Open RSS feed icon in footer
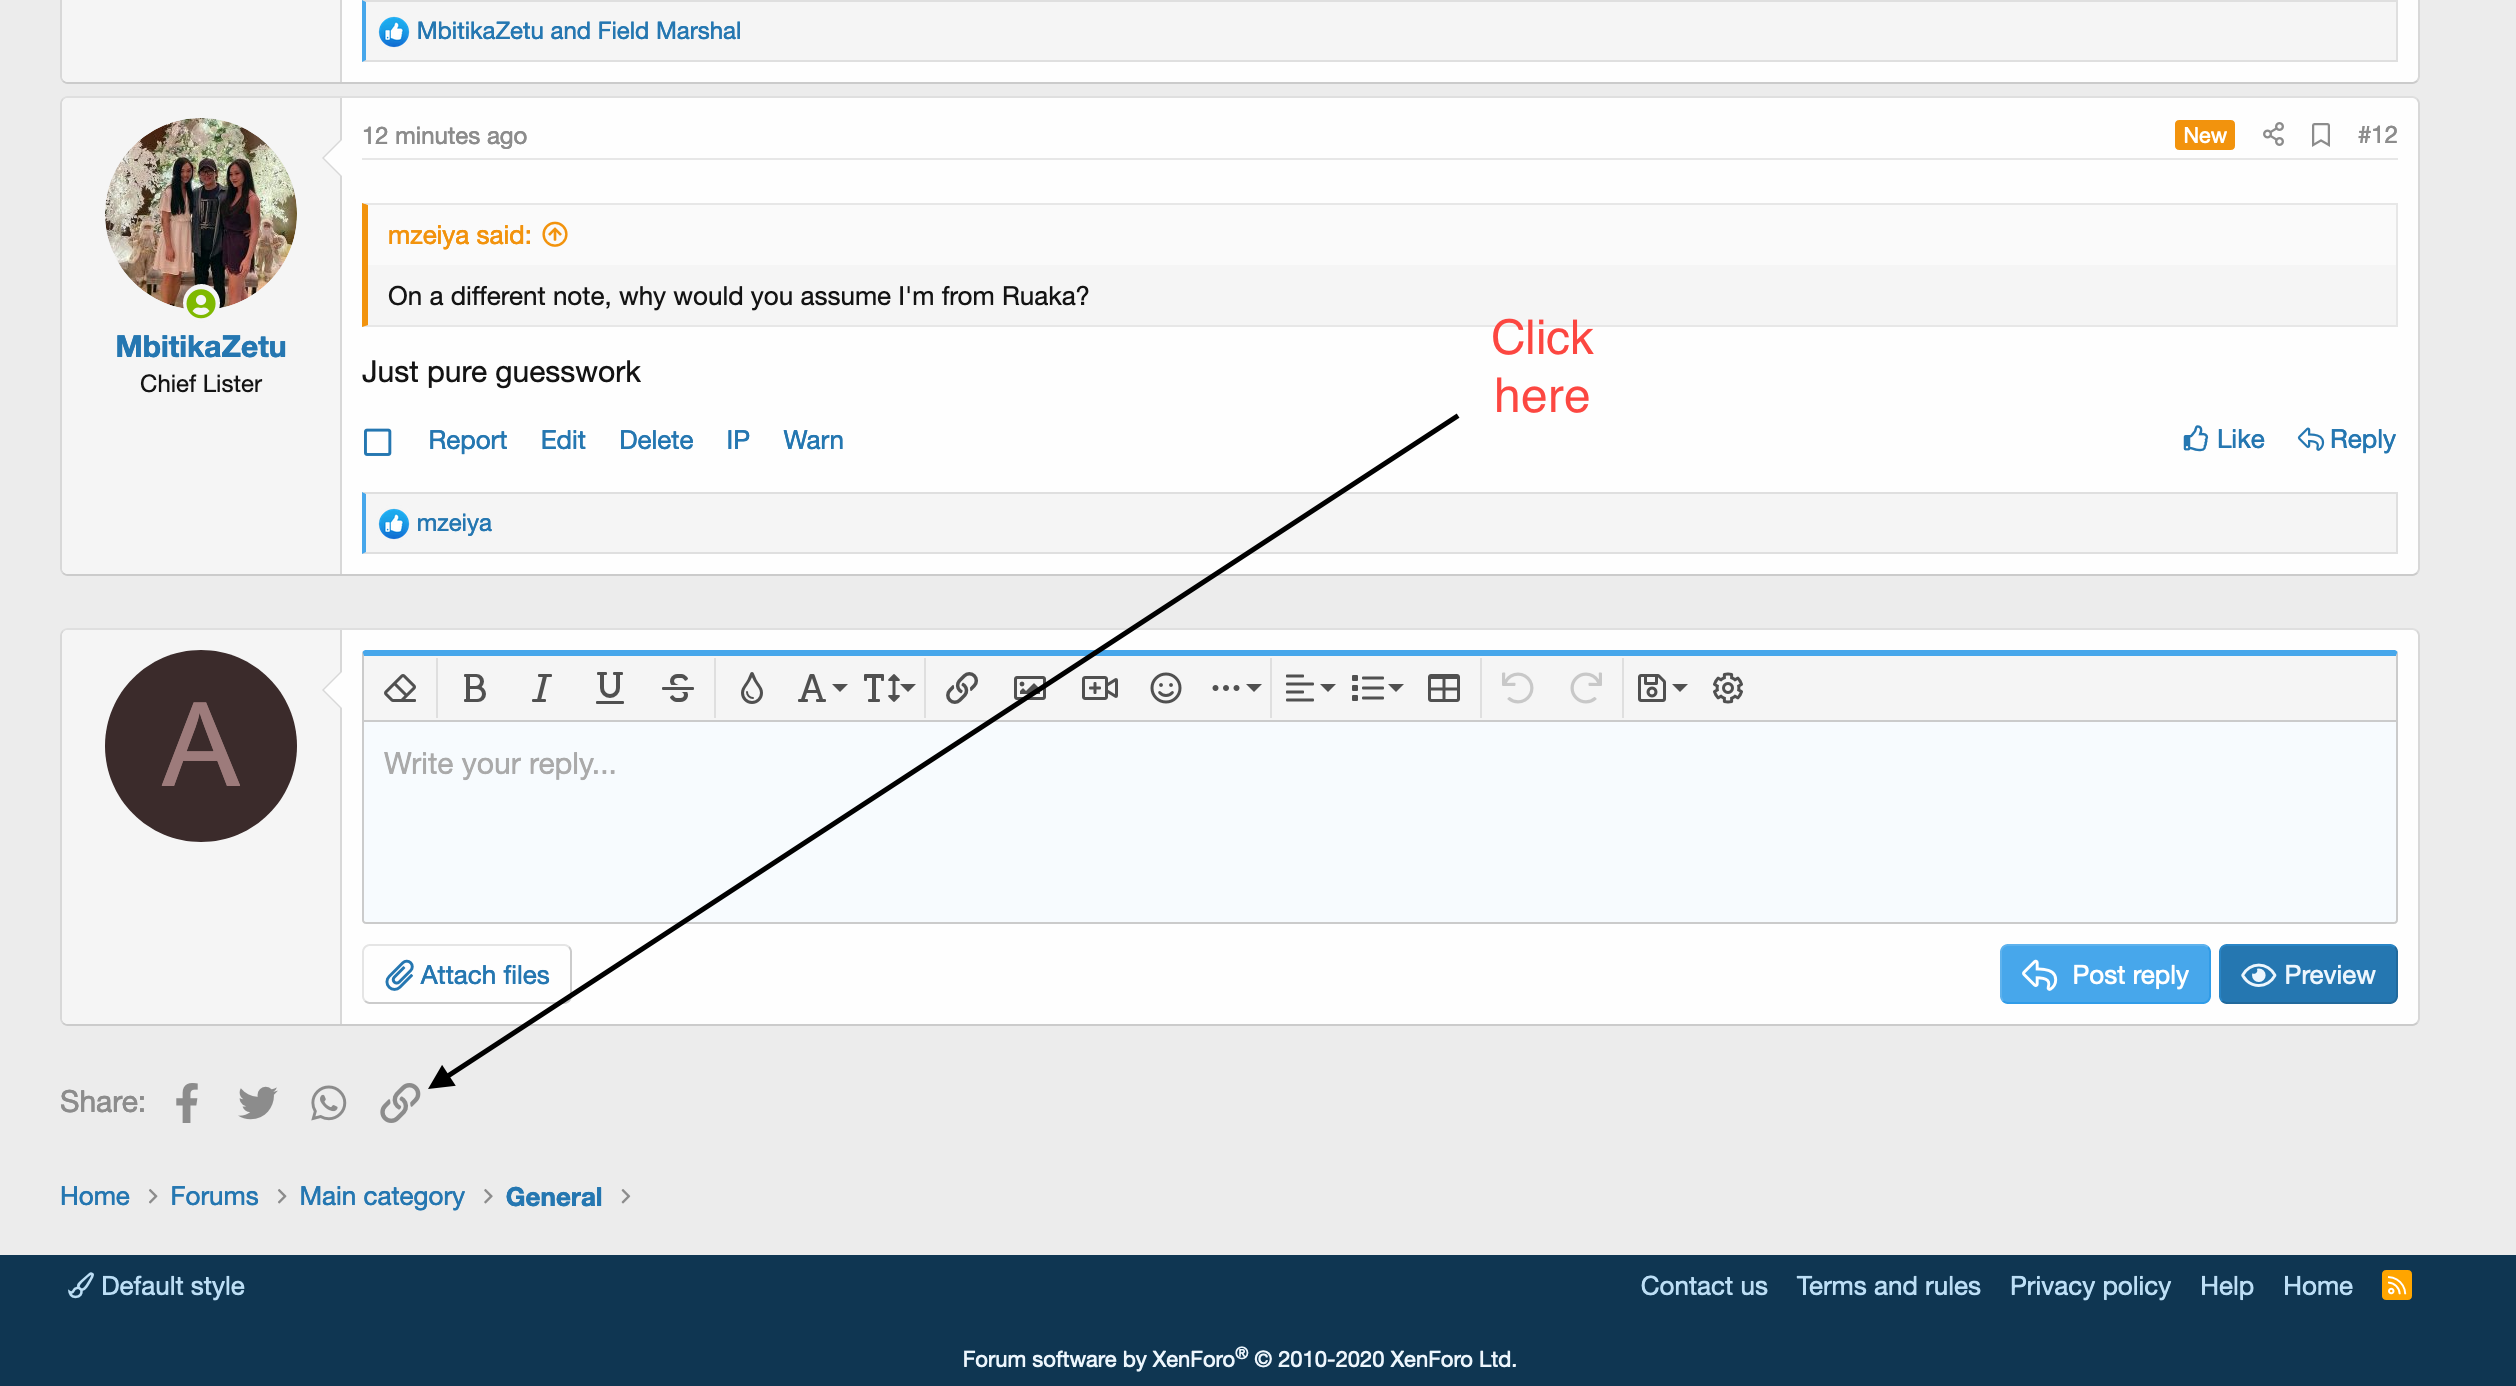Image resolution: width=2516 pixels, height=1386 pixels. (2397, 1285)
